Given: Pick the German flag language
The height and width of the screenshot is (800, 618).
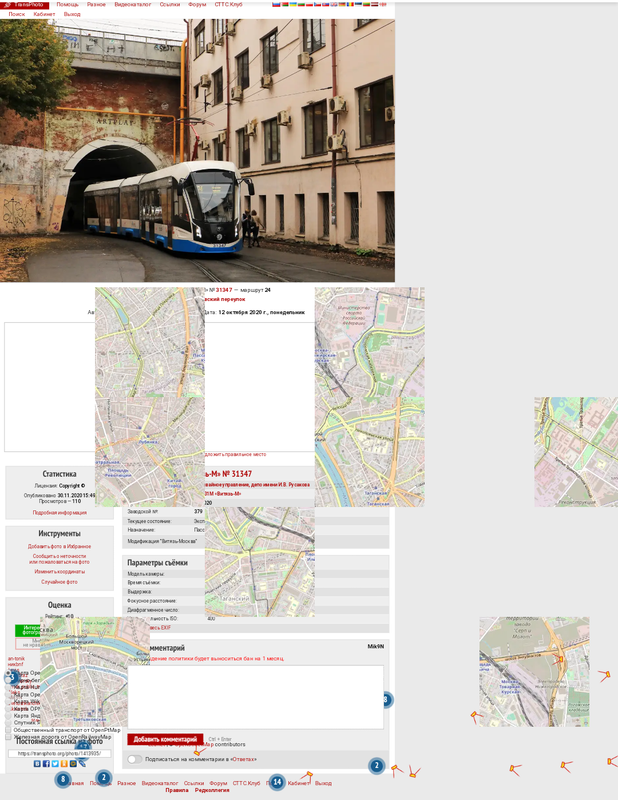Looking at the screenshot, I should pos(342,4).
